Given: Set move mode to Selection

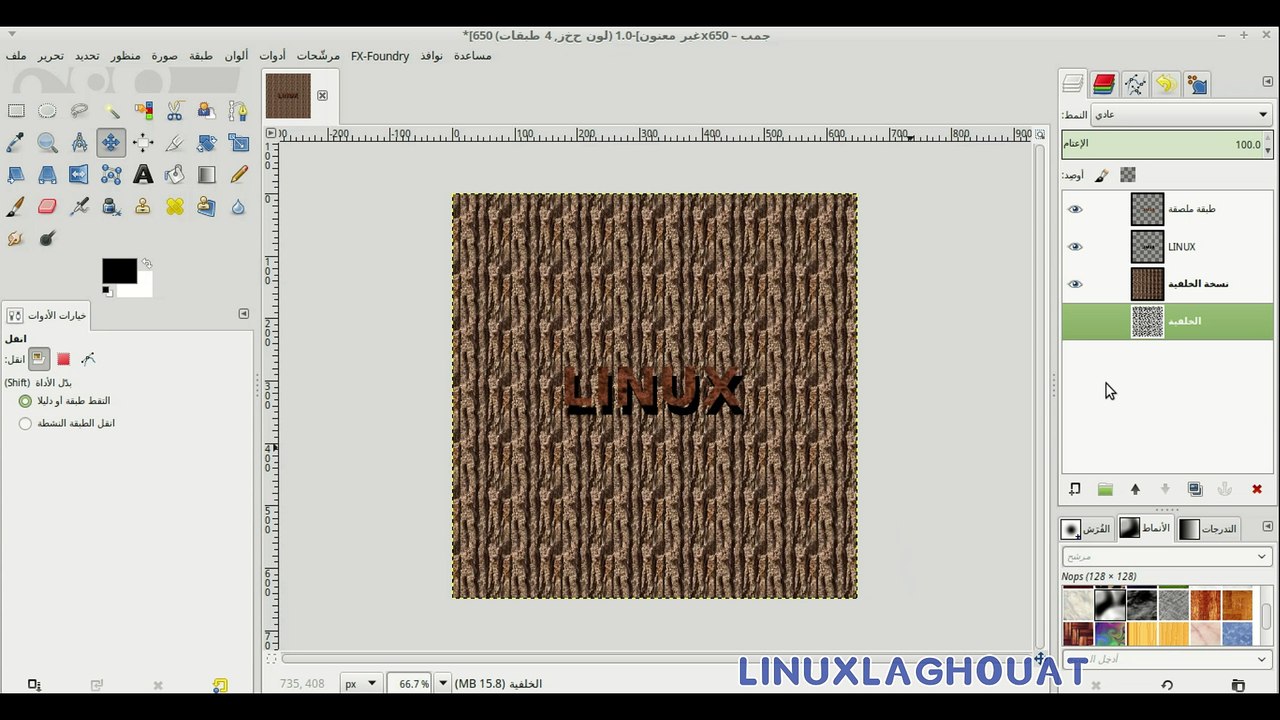Looking at the screenshot, I should tap(64, 359).
